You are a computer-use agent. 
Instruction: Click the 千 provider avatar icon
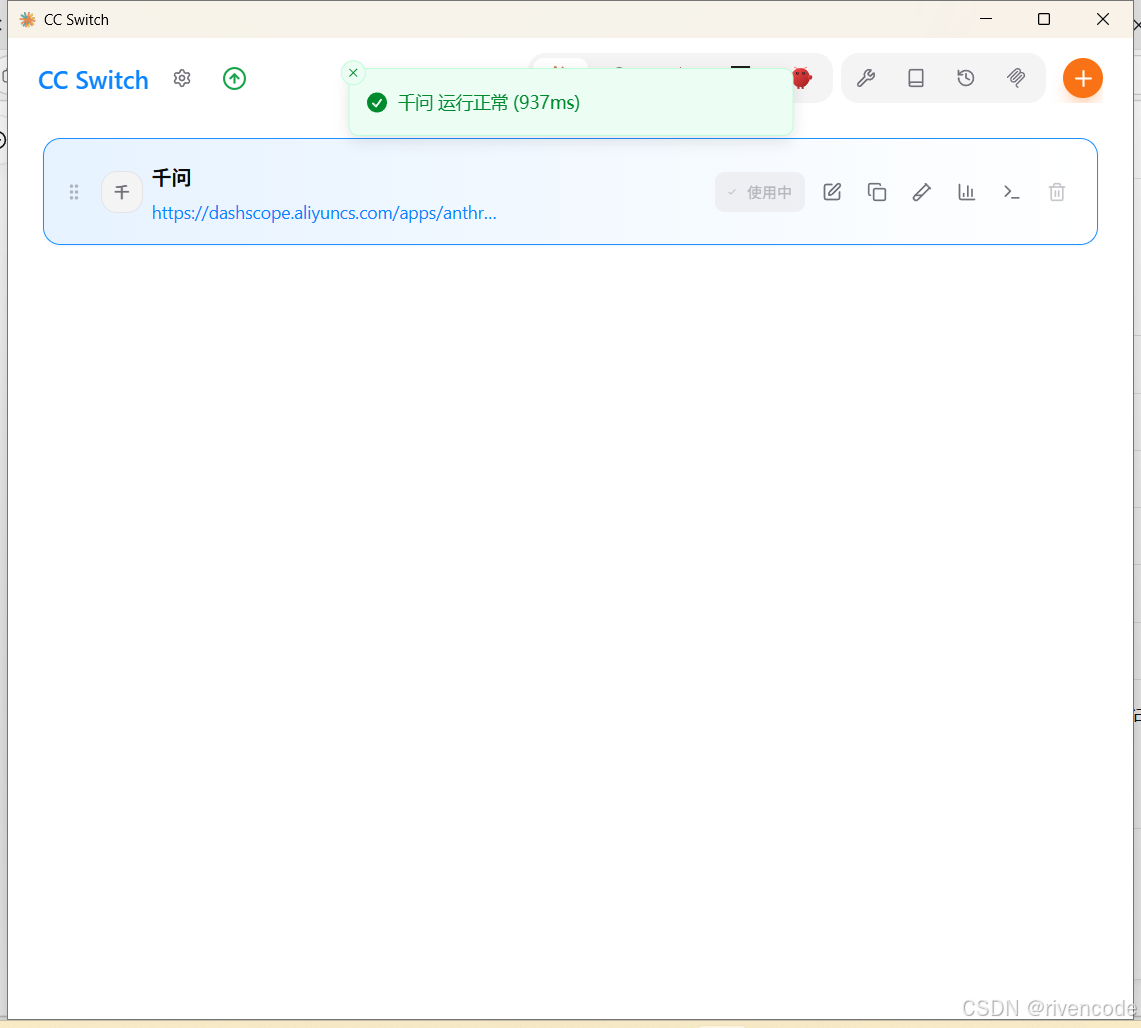coord(122,192)
